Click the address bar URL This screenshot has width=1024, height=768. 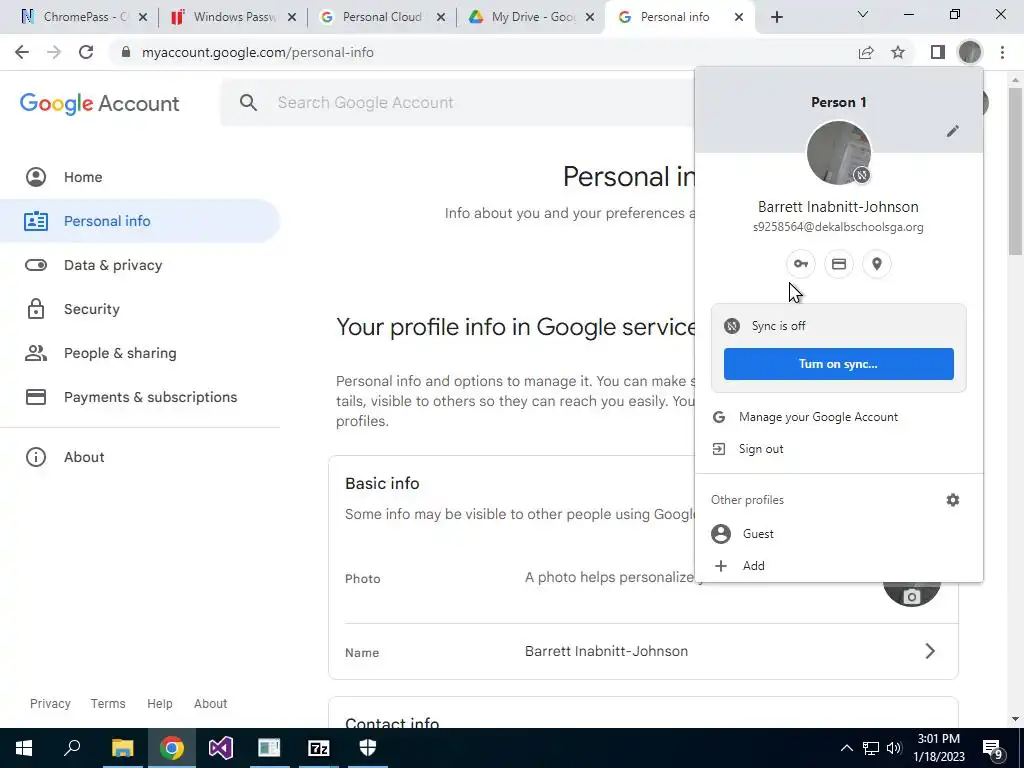[x=257, y=52]
